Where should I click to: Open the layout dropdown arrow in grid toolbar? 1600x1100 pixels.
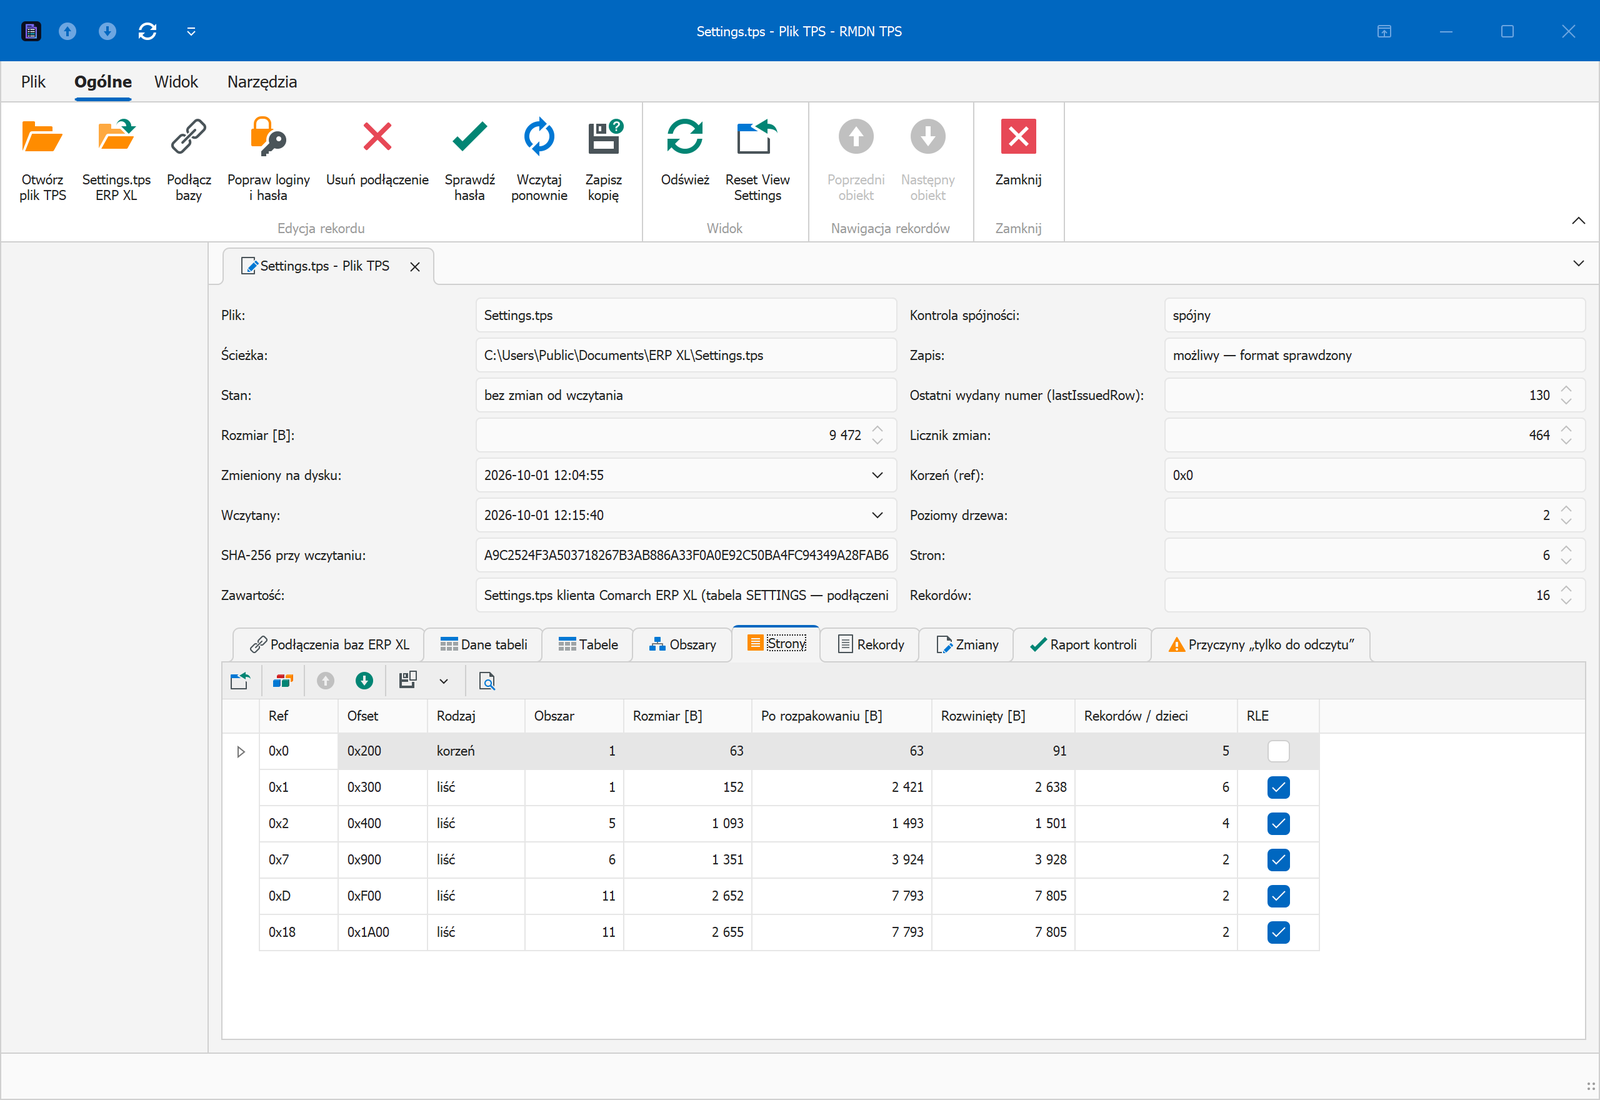point(444,681)
